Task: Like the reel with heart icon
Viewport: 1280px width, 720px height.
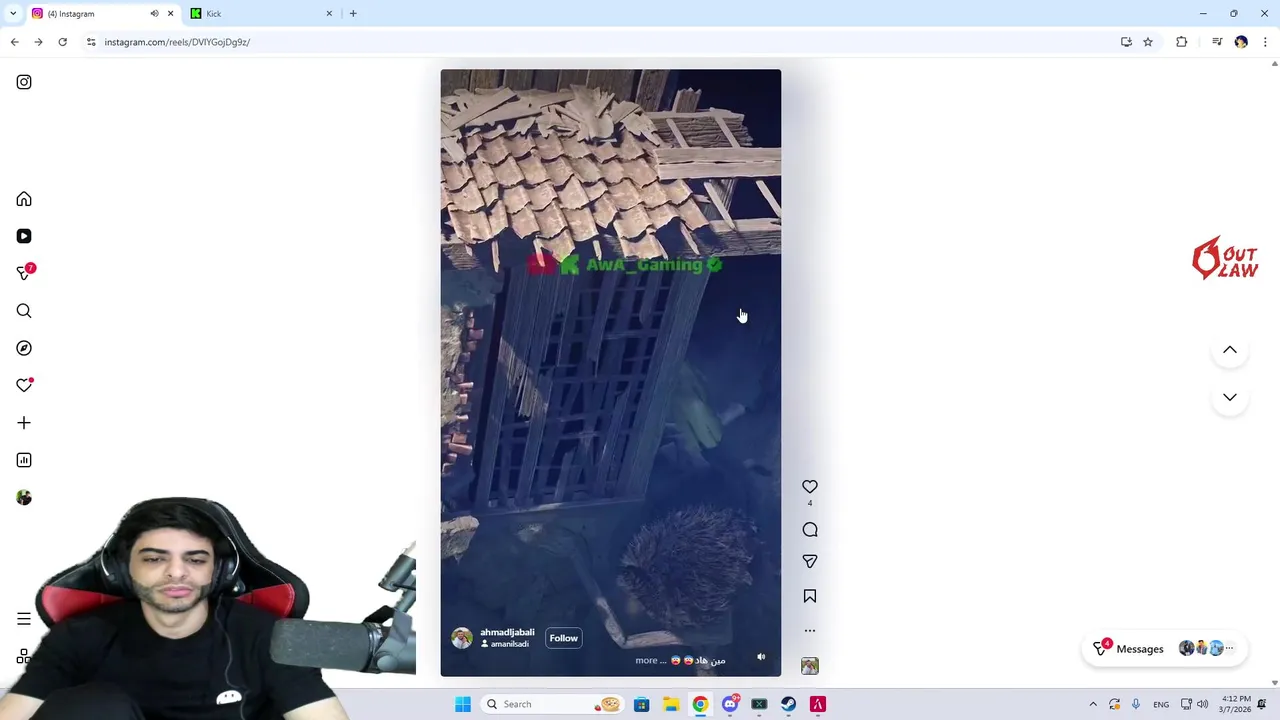Action: [x=810, y=487]
